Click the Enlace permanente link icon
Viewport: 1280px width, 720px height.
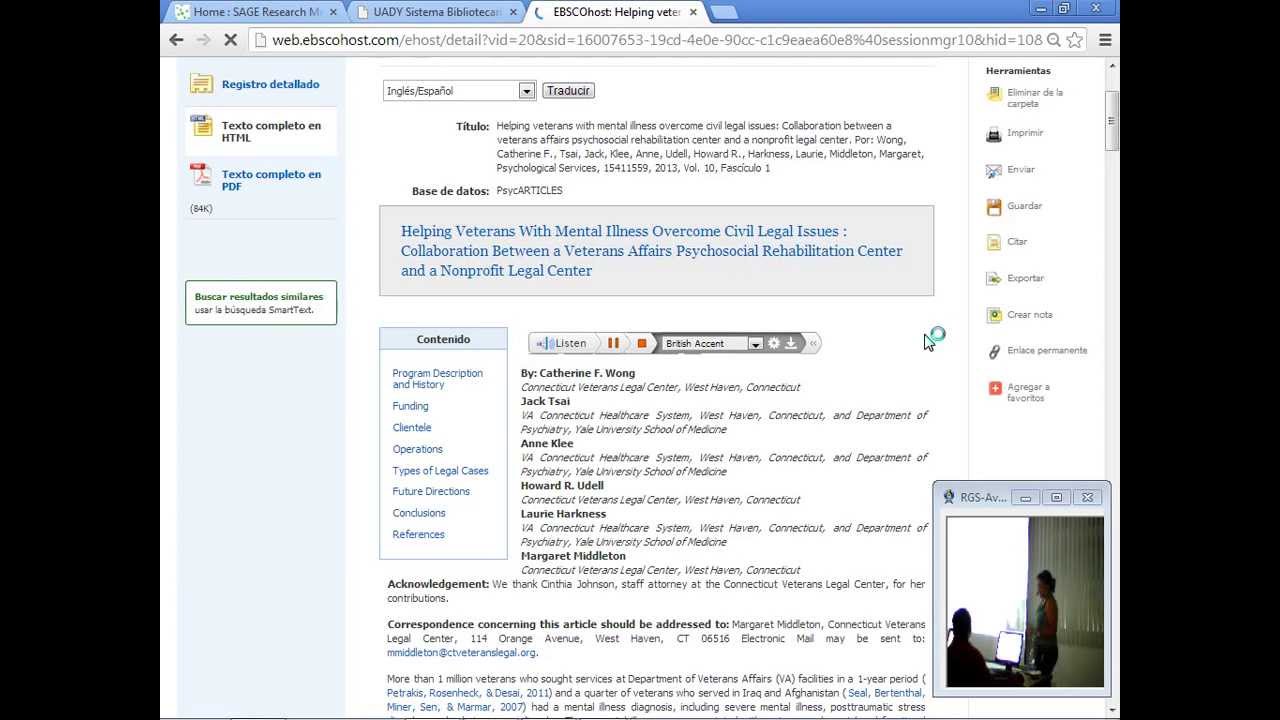(x=994, y=351)
